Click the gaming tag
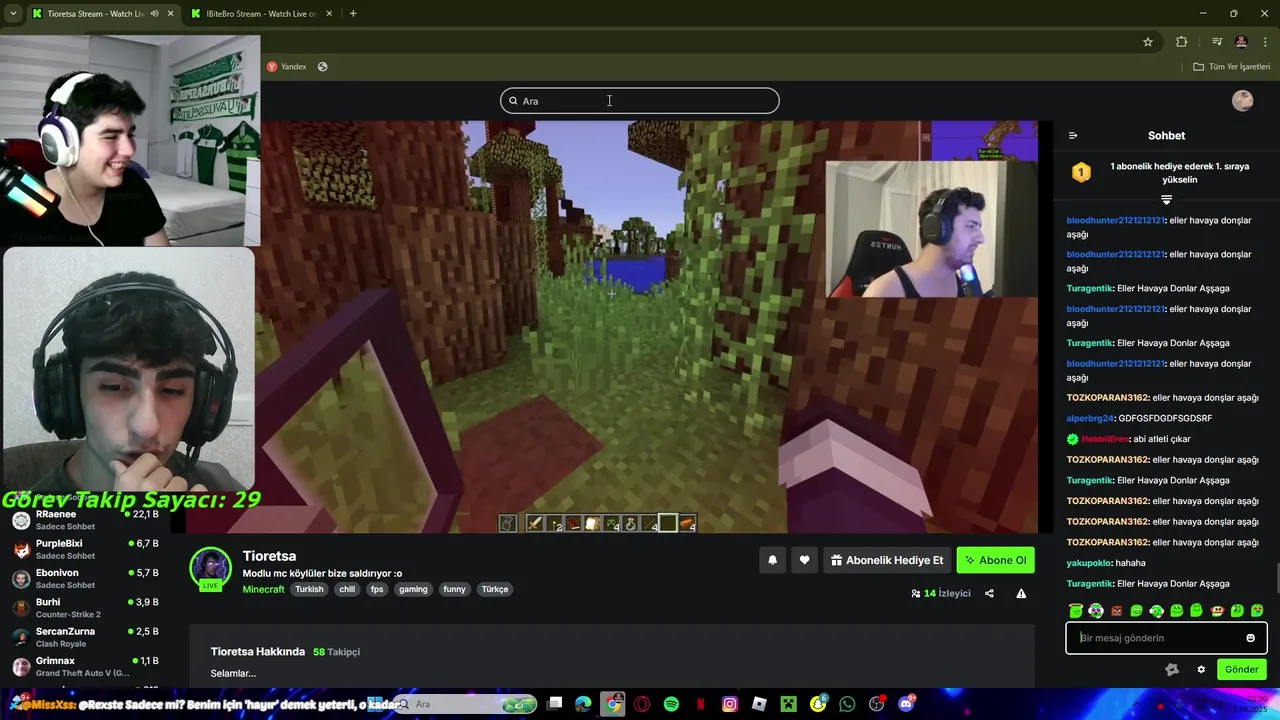Image resolution: width=1280 pixels, height=720 pixels. 413,589
